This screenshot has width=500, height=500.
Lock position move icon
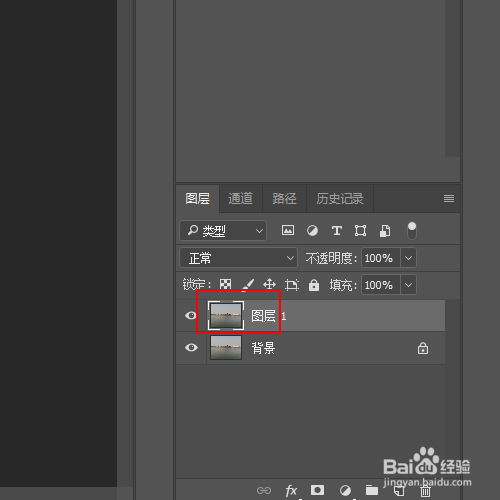[x=269, y=285]
